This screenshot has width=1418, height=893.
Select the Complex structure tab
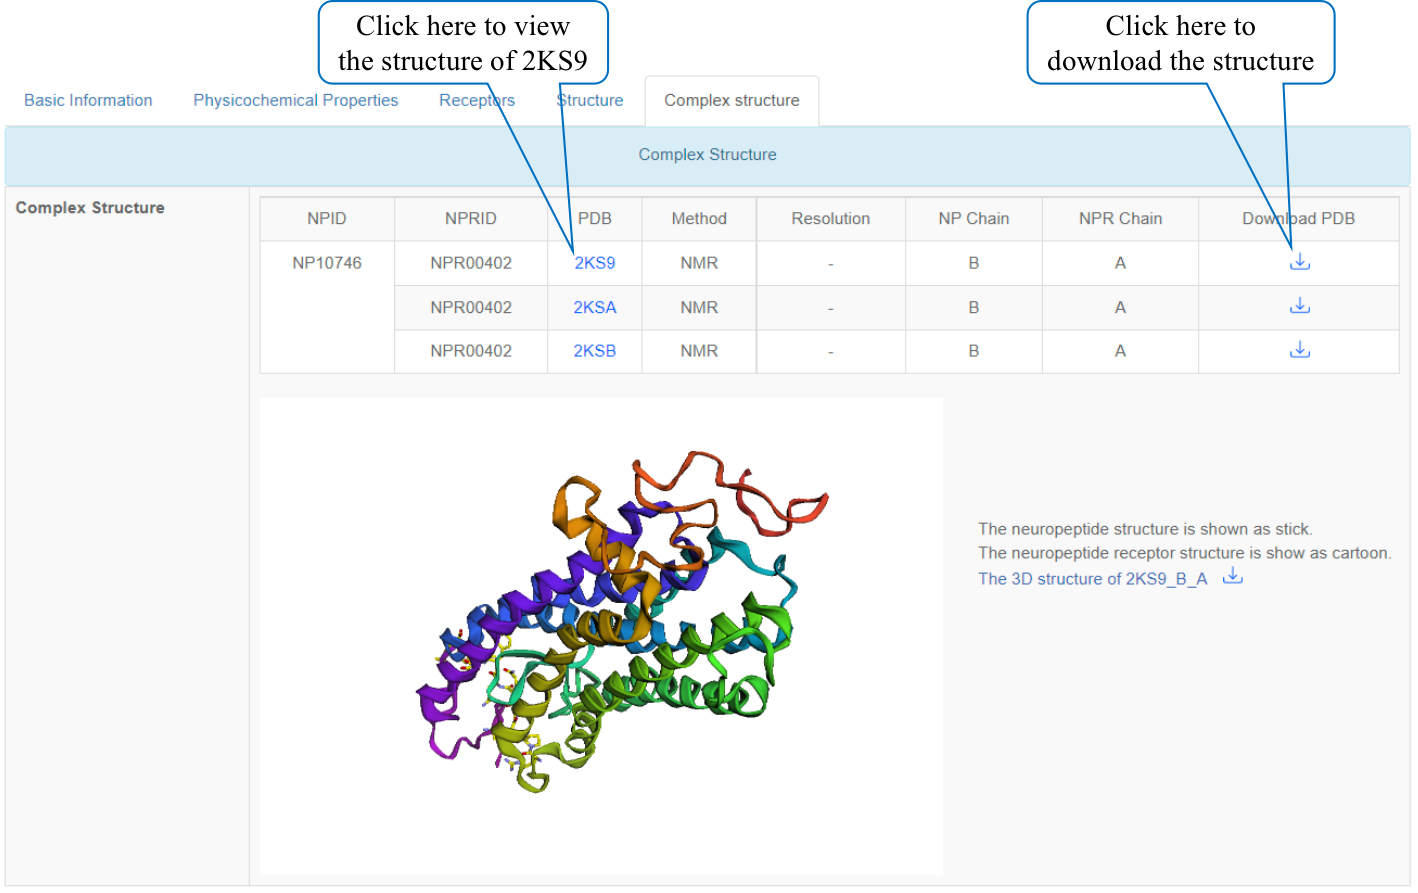click(732, 101)
